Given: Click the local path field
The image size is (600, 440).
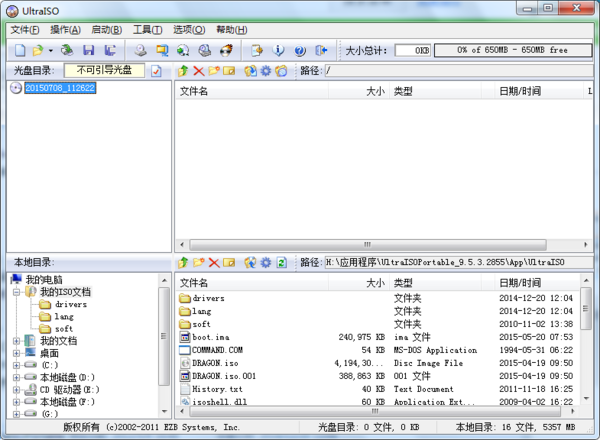Looking at the screenshot, I should (x=459, y=262).
